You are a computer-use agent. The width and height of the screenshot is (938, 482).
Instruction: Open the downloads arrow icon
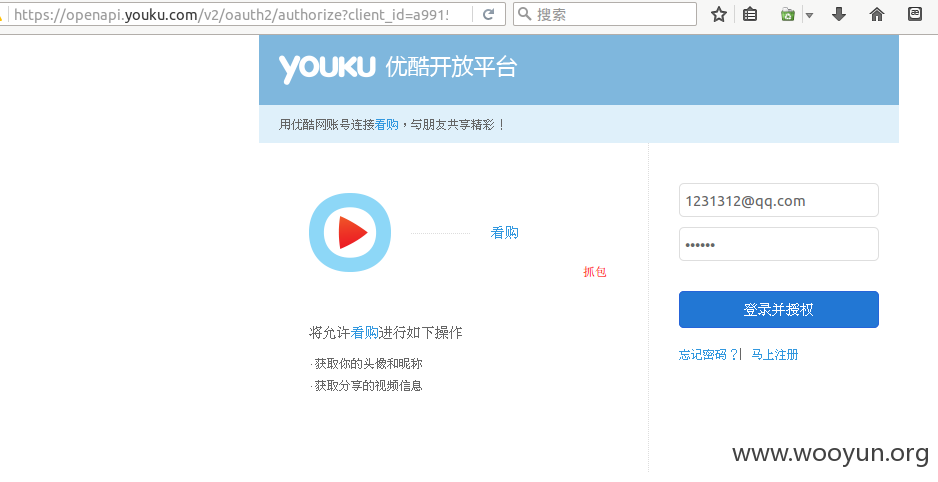click(839, 14)
